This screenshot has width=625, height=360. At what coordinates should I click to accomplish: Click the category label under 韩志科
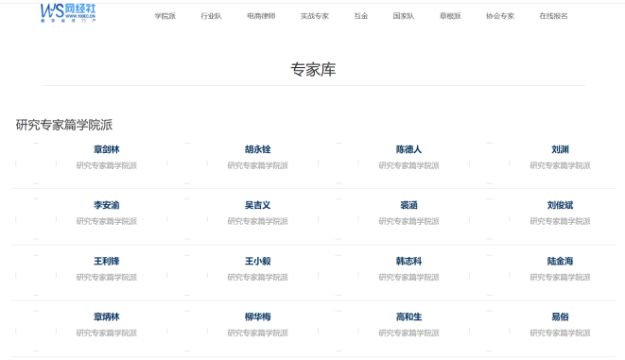409,277
